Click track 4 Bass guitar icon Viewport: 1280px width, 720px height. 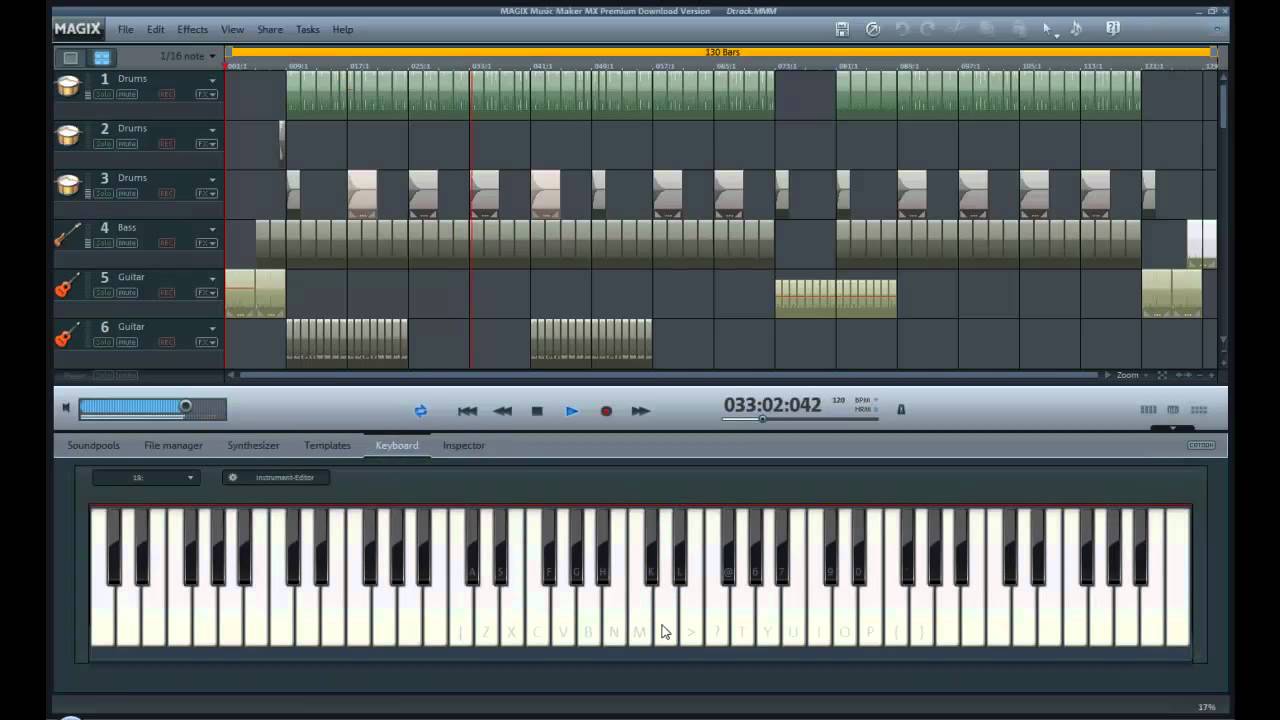(x=67, y=235)
